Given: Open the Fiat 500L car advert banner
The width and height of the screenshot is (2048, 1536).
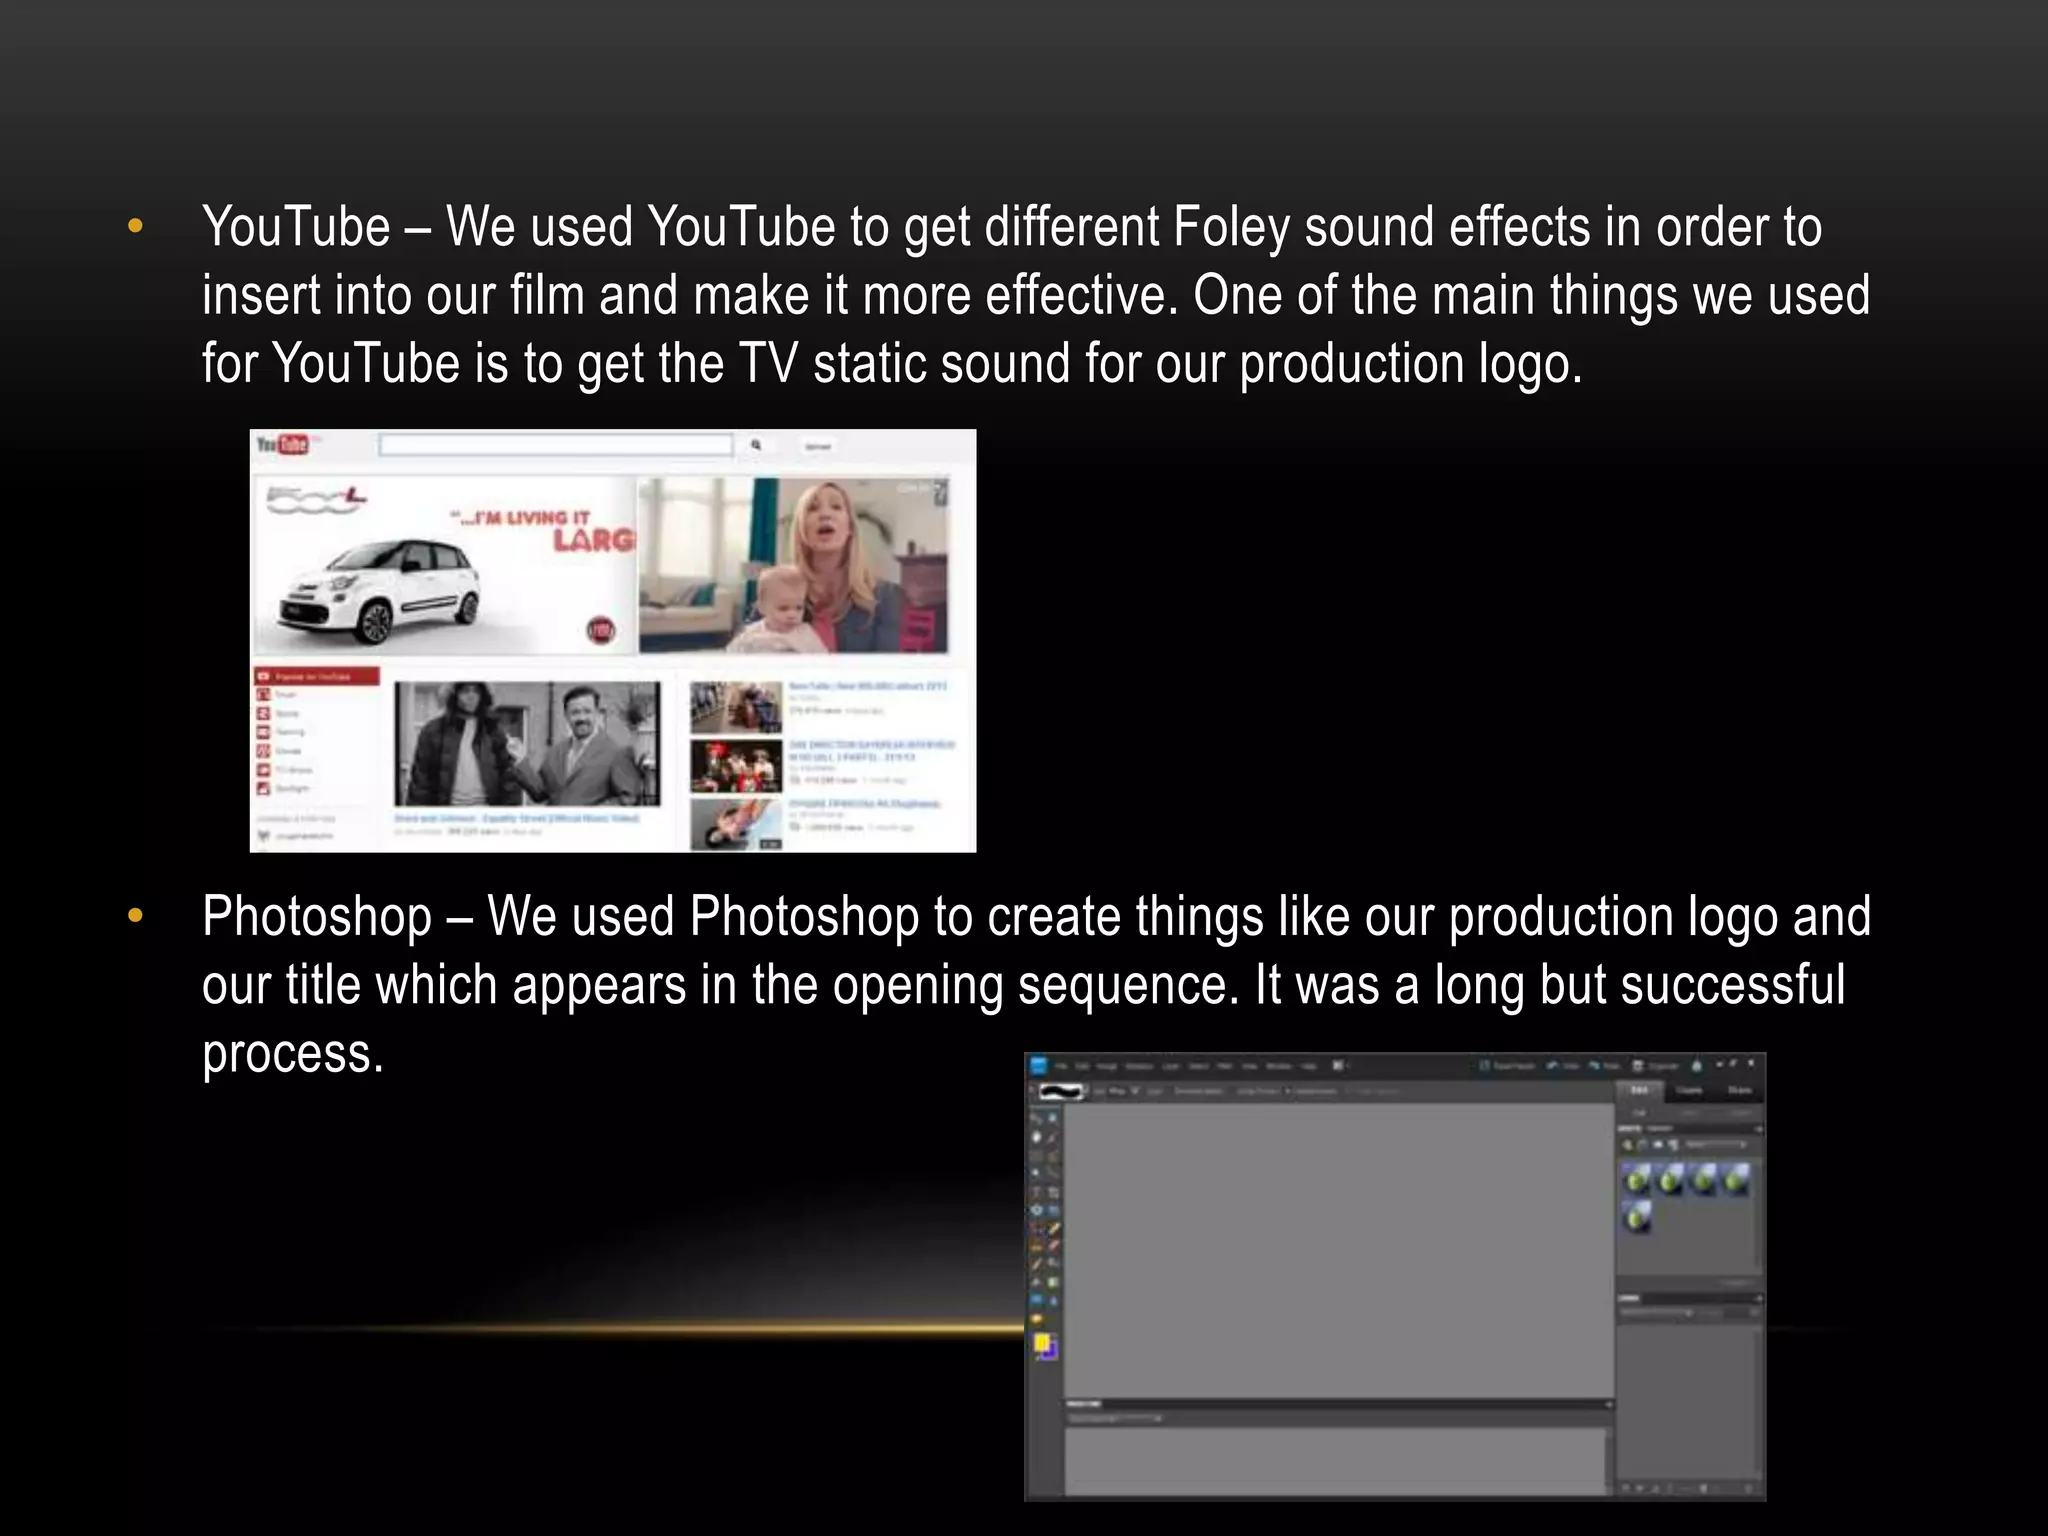Looking at the screenshot, I should [x=444, y=566].
